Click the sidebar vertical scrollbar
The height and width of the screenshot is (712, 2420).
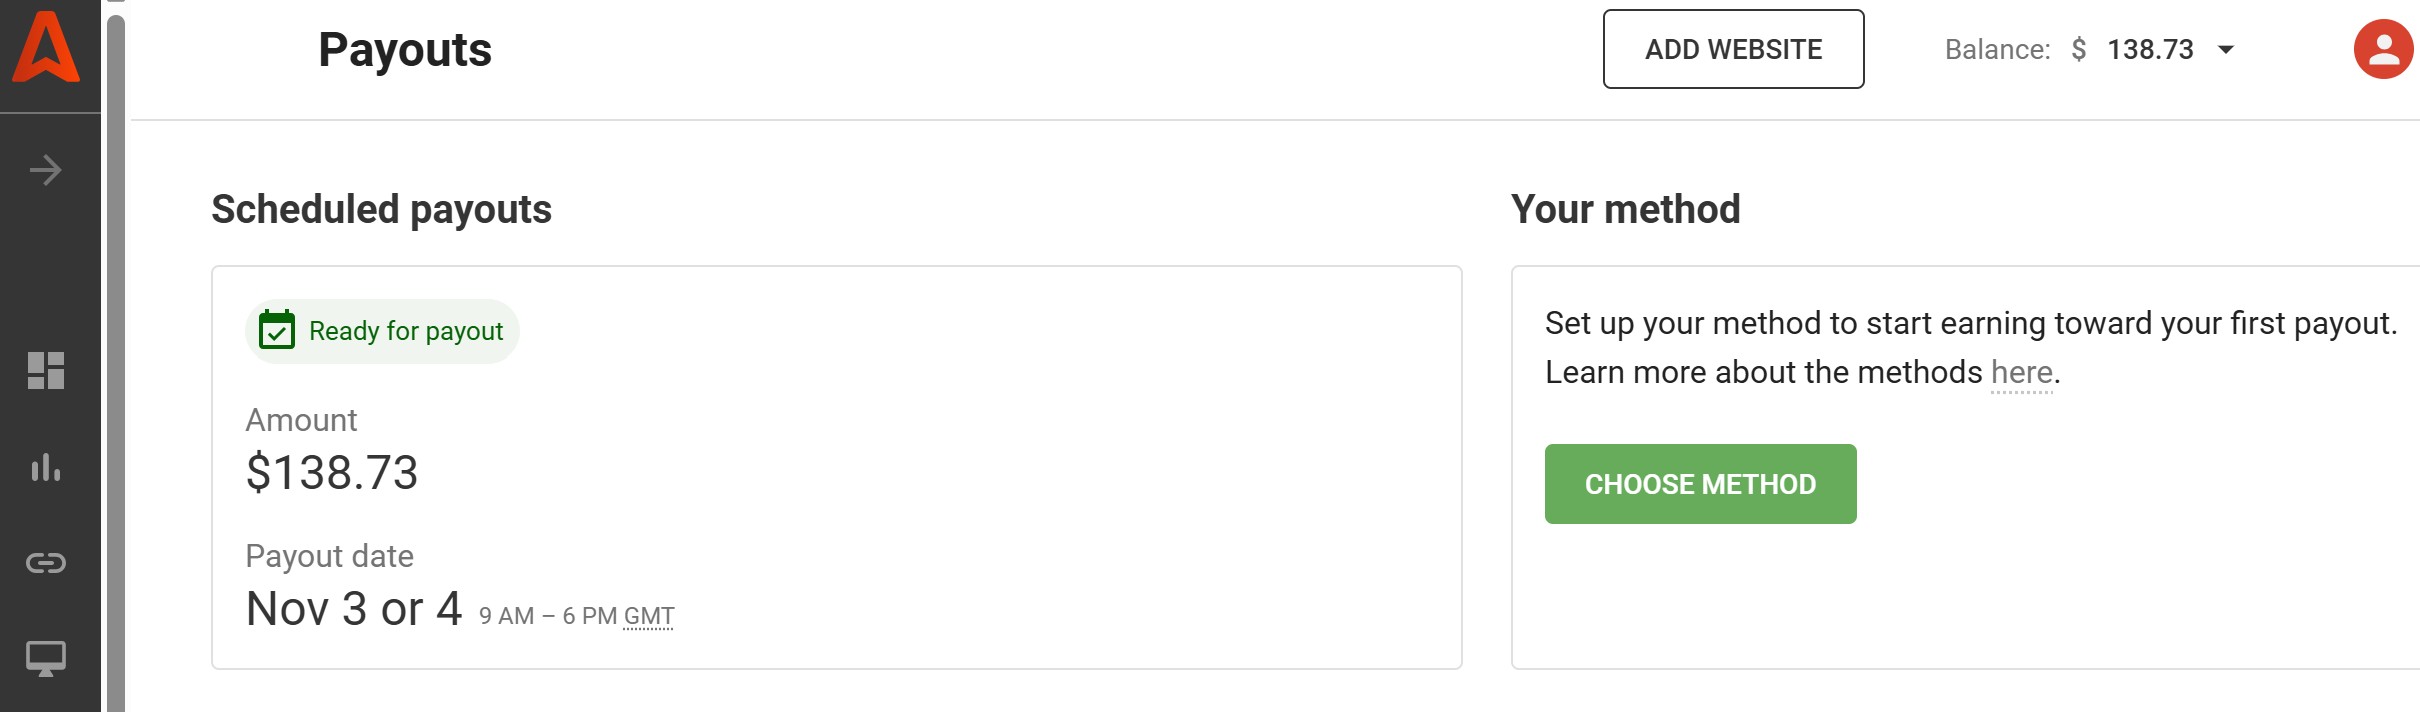116,360
